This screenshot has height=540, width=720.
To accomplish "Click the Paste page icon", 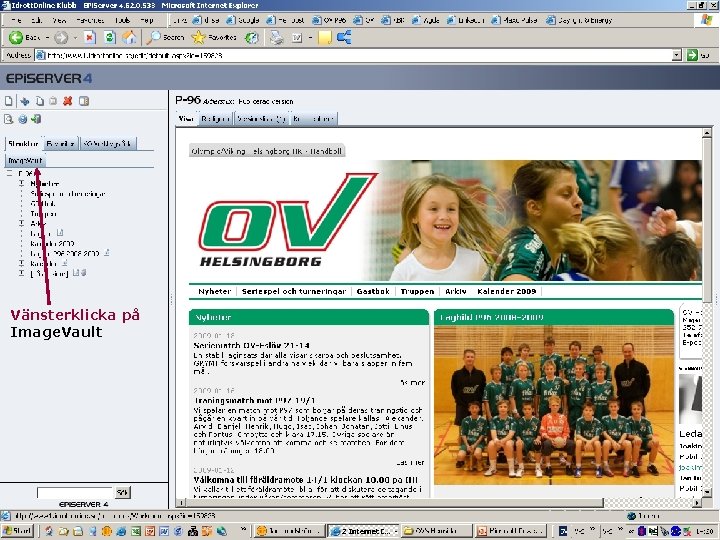I will tap(53, 101).
